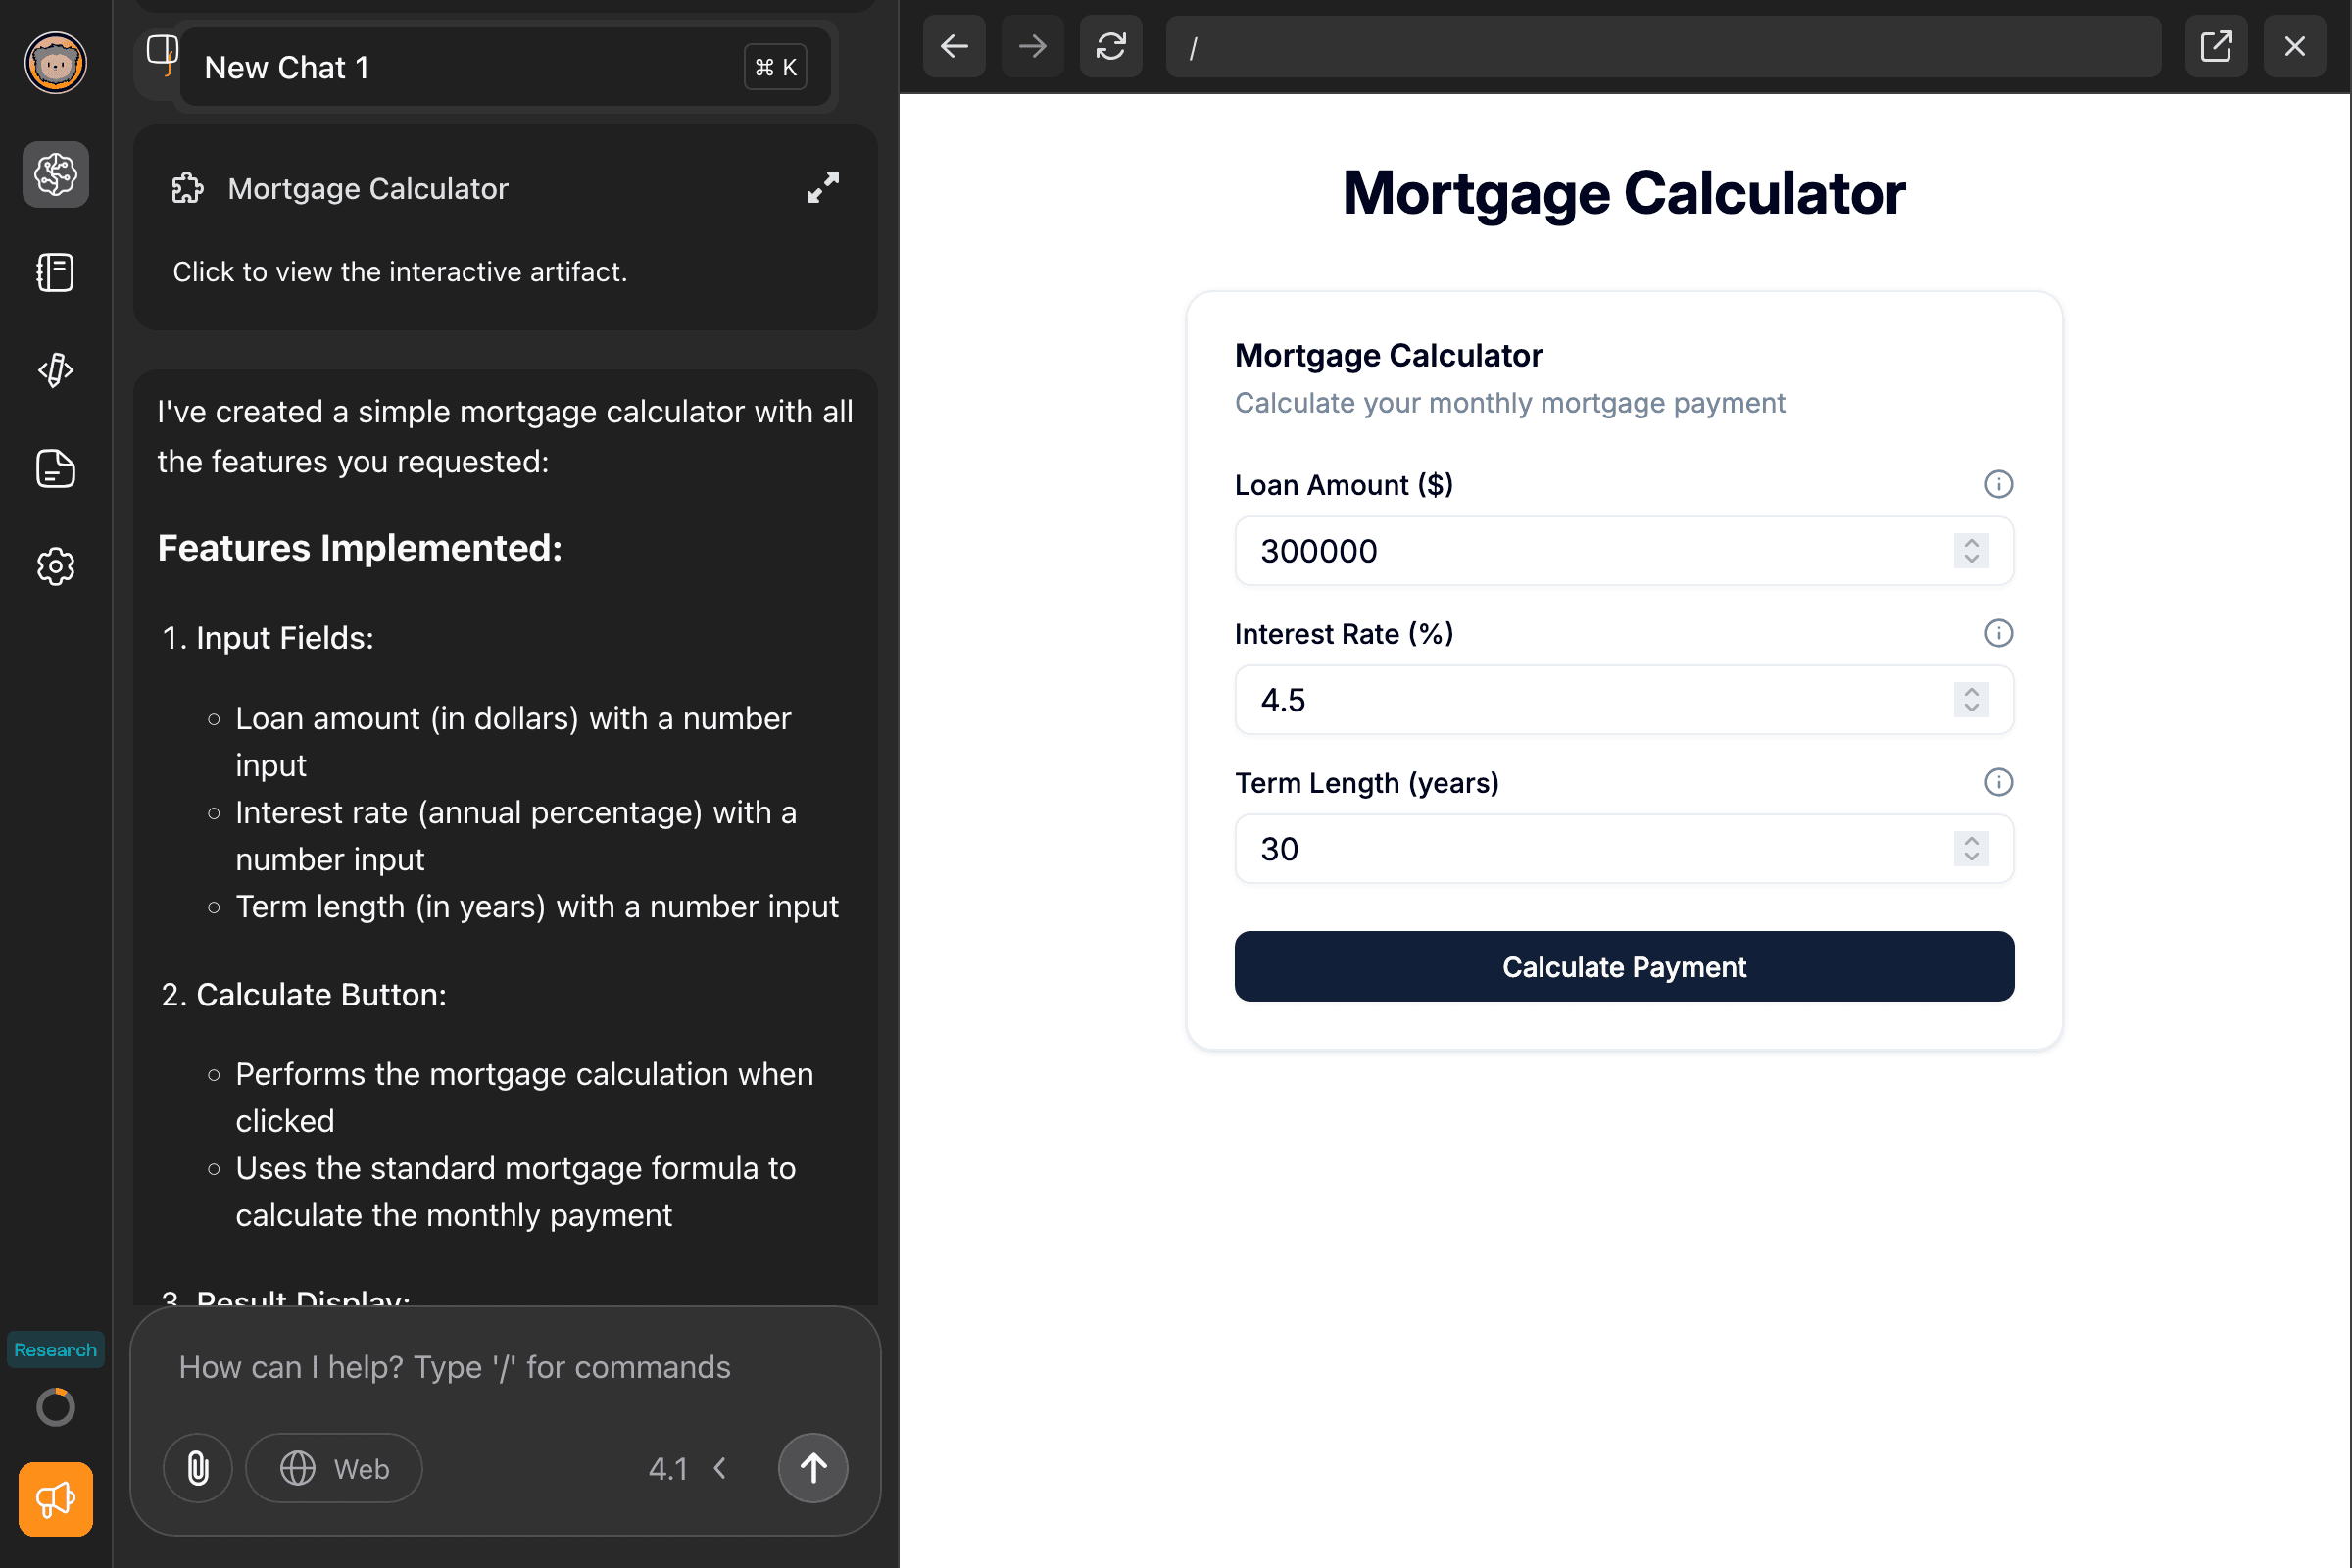Click the large Mortgage Calculator page heading
This screenshot has width=2352, height=1568.
pyautogui.click(x=1624, y=193)
